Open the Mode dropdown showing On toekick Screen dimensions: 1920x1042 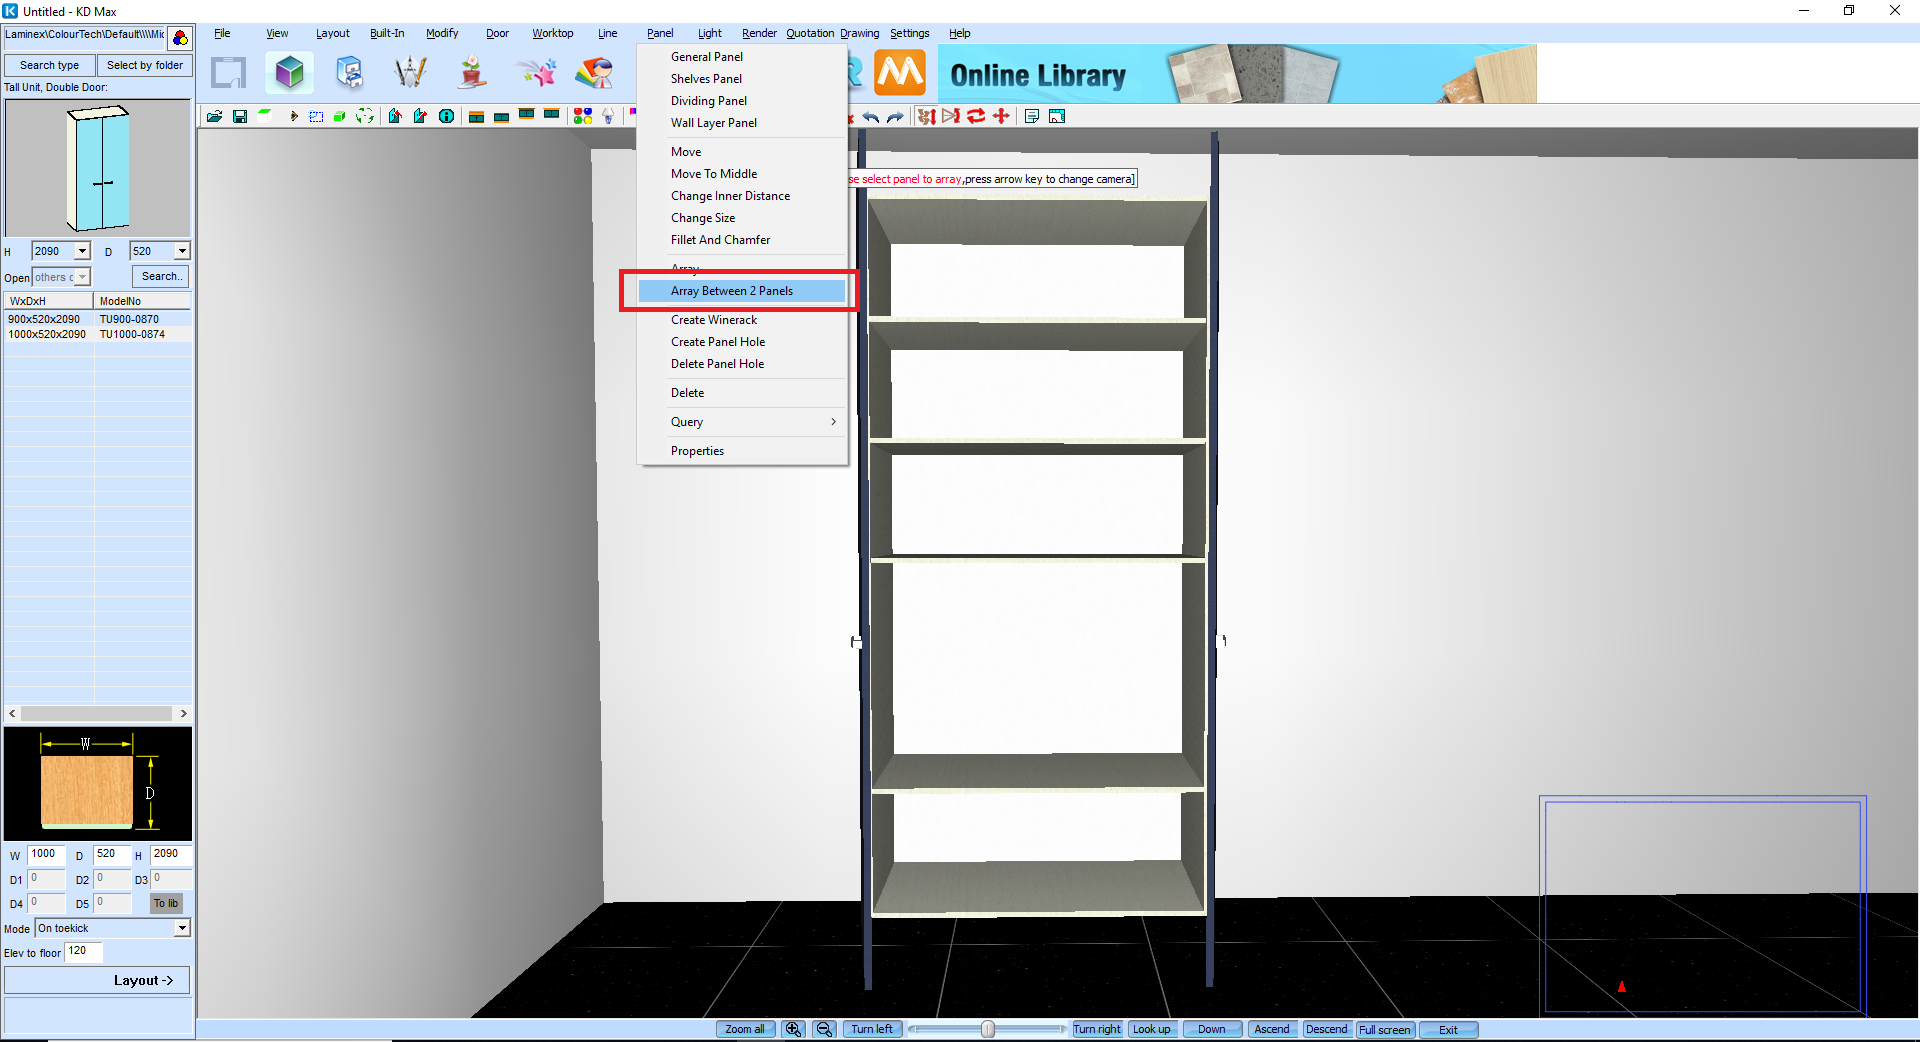(x=180, y=928)
